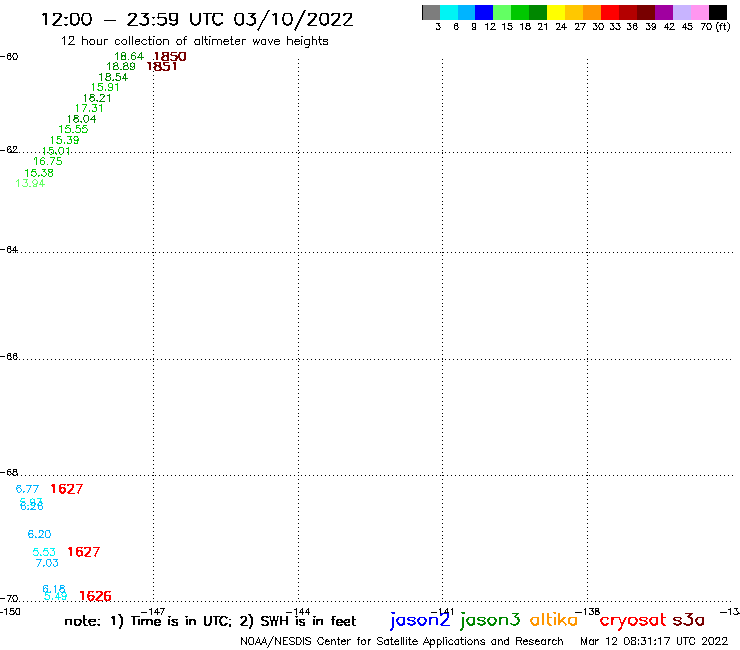Click the wave height value 15.55

pos(73,129)
